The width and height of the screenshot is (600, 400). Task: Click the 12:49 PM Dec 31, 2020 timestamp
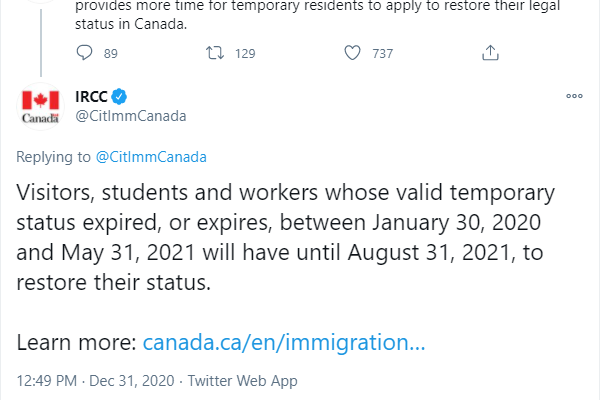point(95,381)
